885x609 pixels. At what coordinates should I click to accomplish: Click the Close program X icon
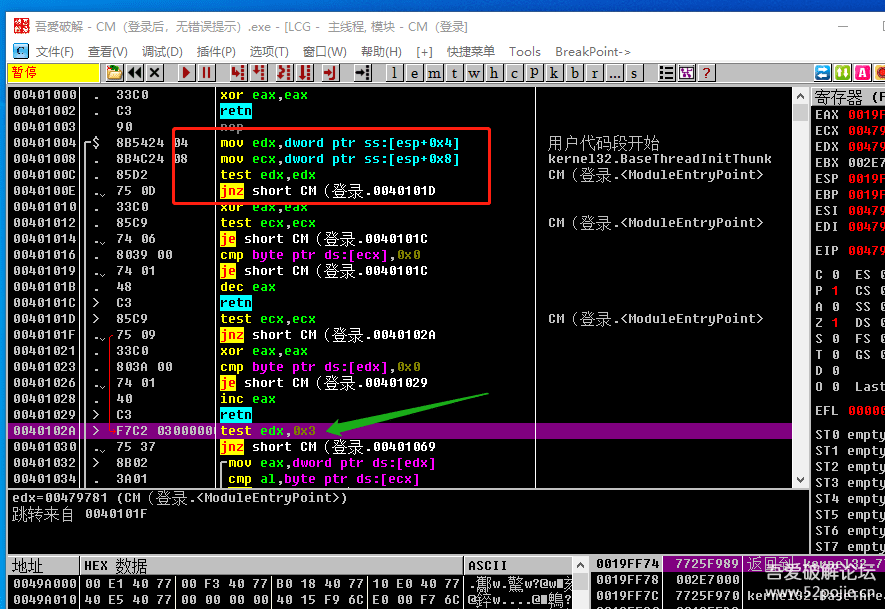pyautogui.click(x=155, y=73)
